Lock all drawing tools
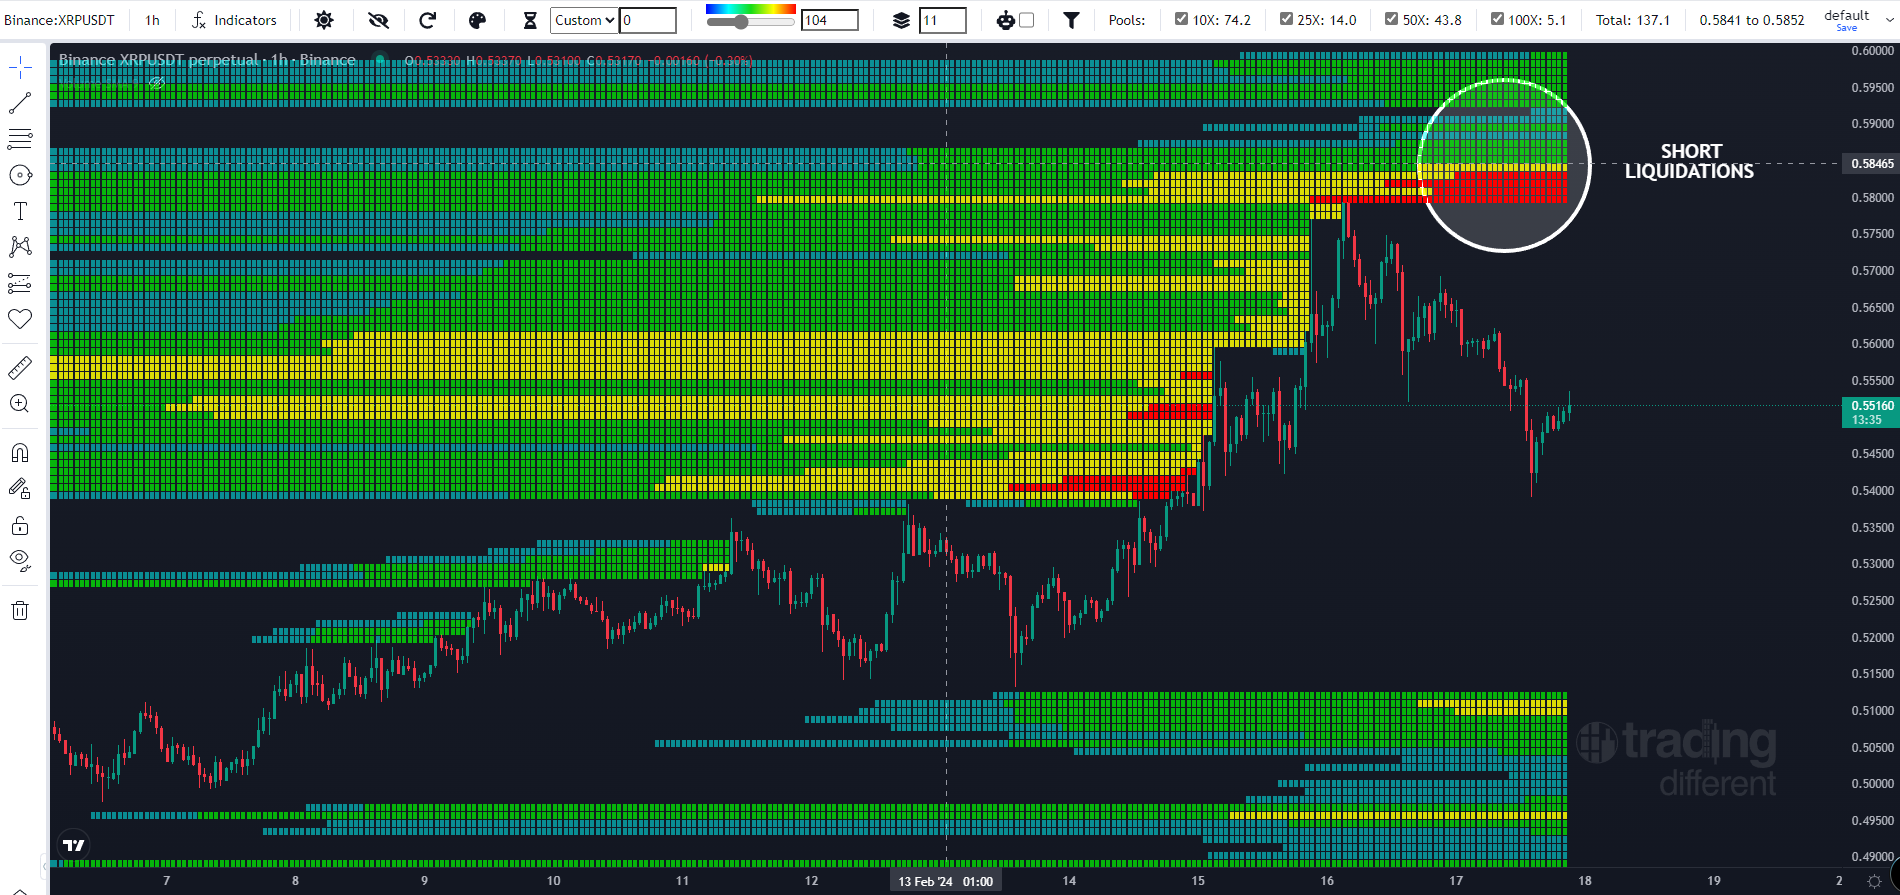Image resolution: width=1900 pixels, height=895 pixels. tap(20, 525)
